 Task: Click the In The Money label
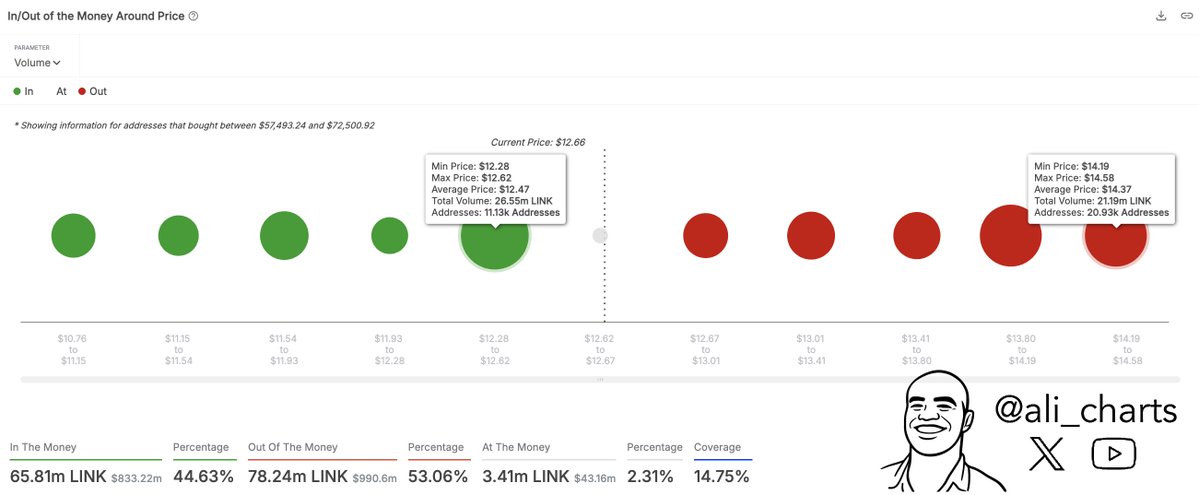click(43, 447)
